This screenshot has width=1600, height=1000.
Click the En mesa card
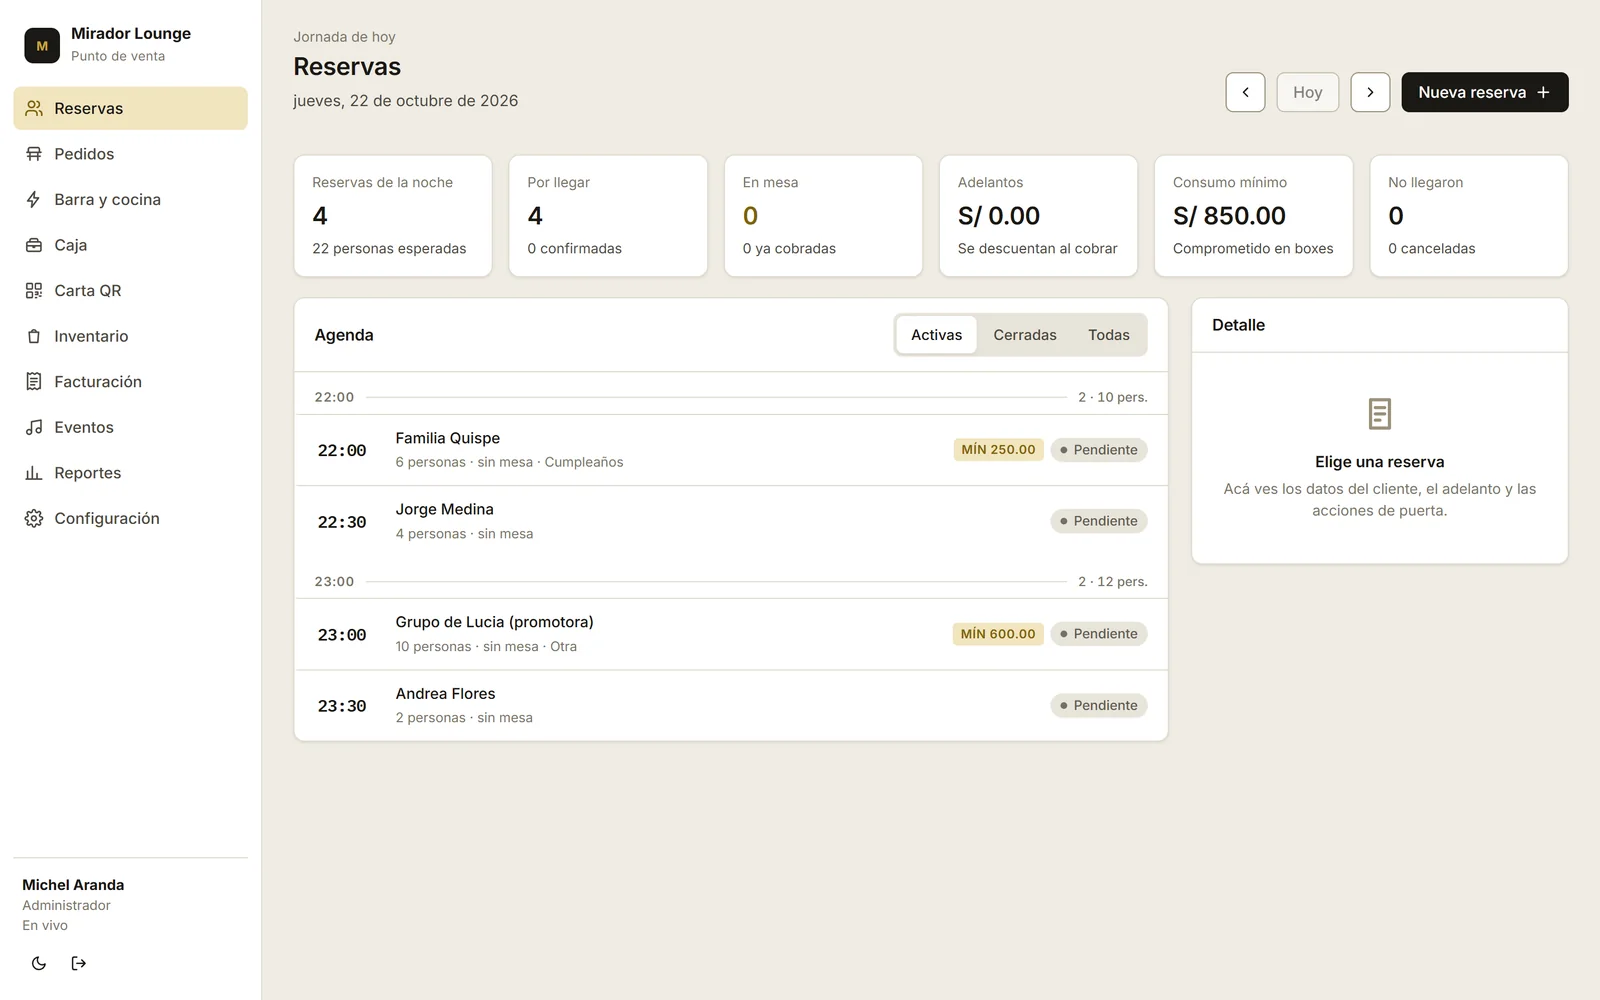tap(823, 216)
